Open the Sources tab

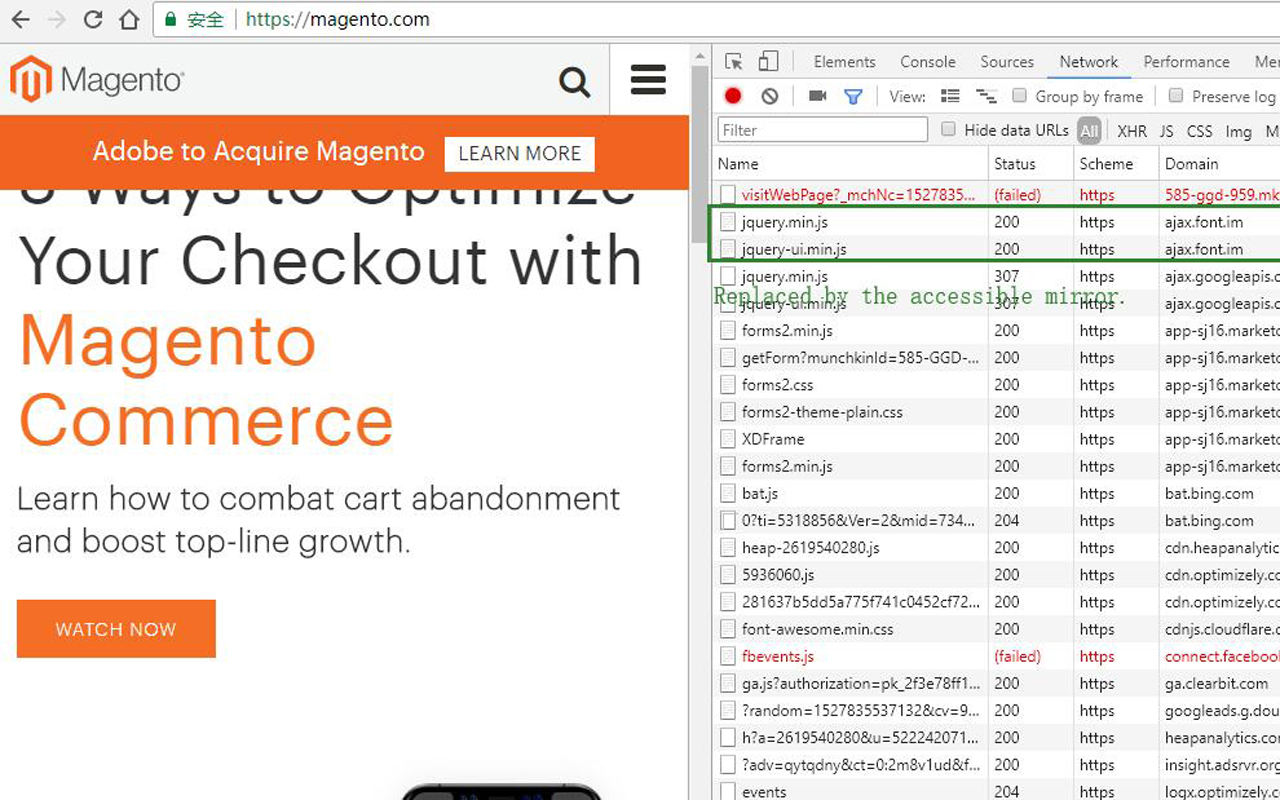1007,62
